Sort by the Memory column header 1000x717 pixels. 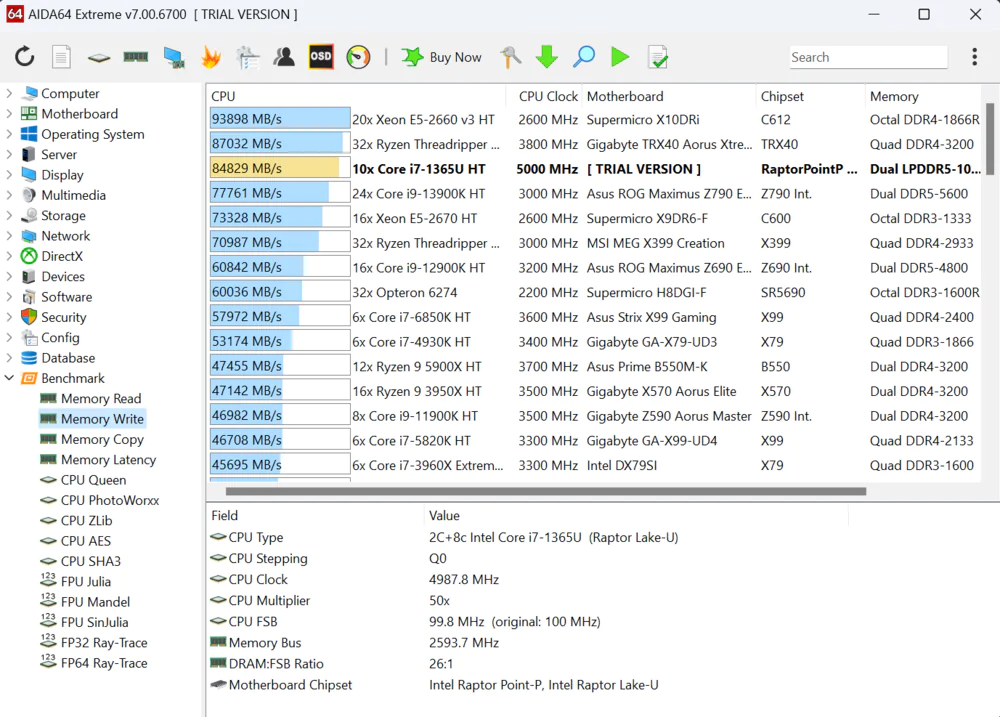[x=923, y=96]
